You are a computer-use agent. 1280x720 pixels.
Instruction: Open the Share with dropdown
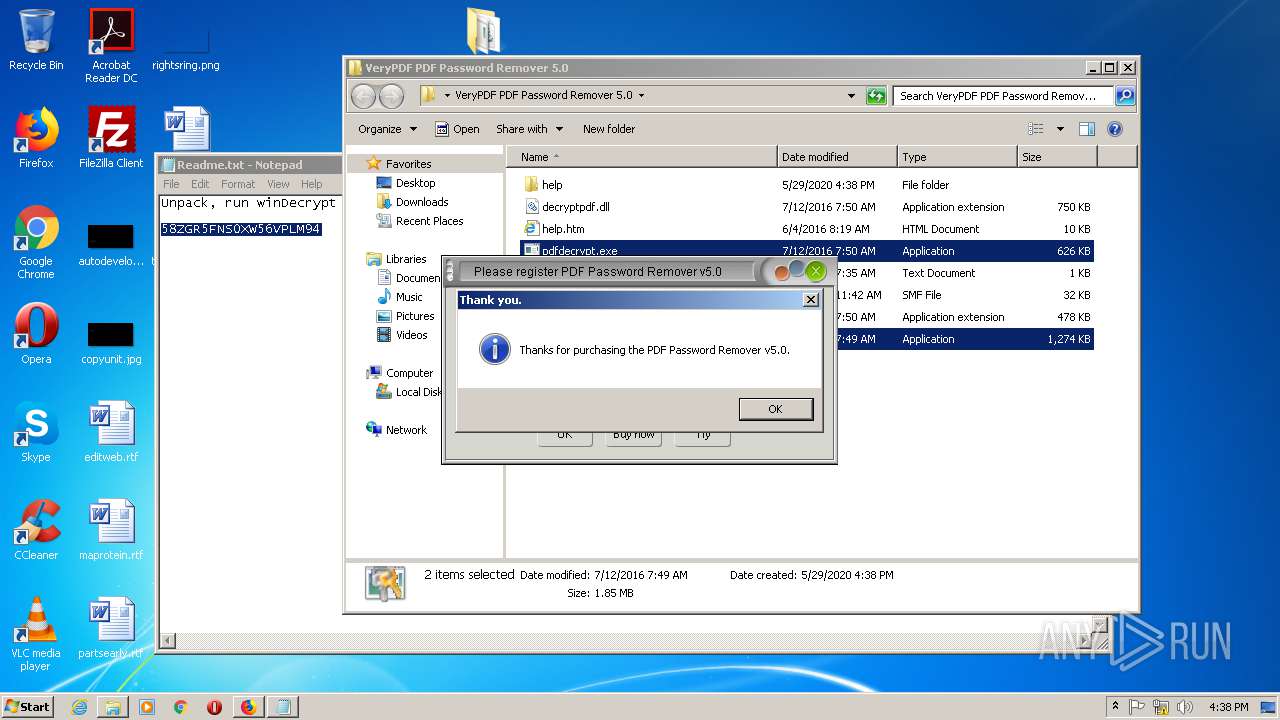529,129
